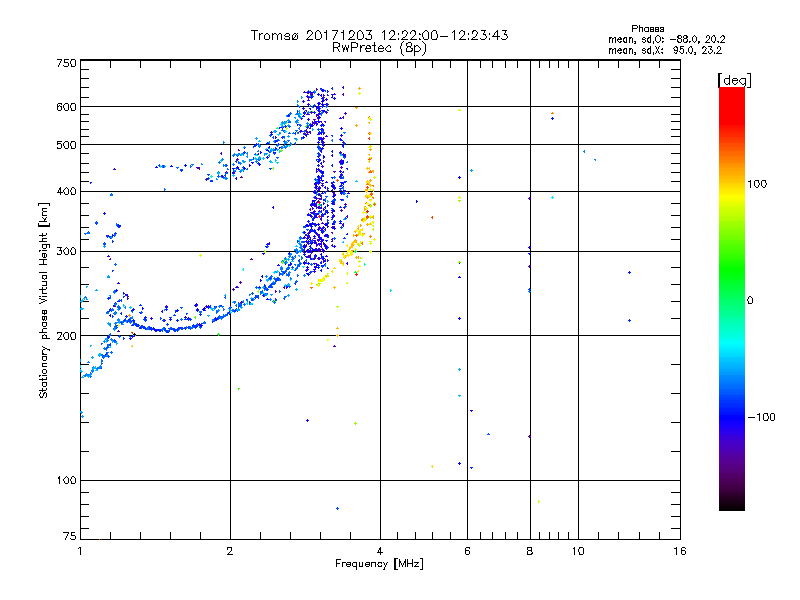Click the y-axis tick label '500'
The height and width of the screenshot is (600, 800).
(x=66, y=145)
